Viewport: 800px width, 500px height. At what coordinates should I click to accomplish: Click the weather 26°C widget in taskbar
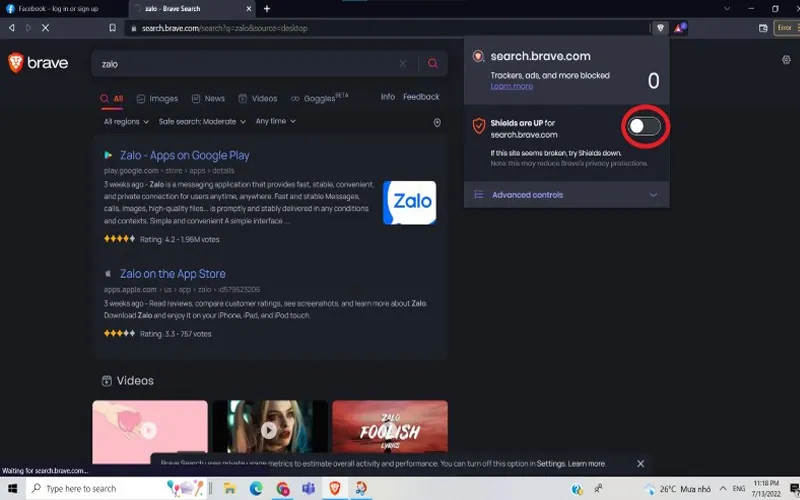678,489
